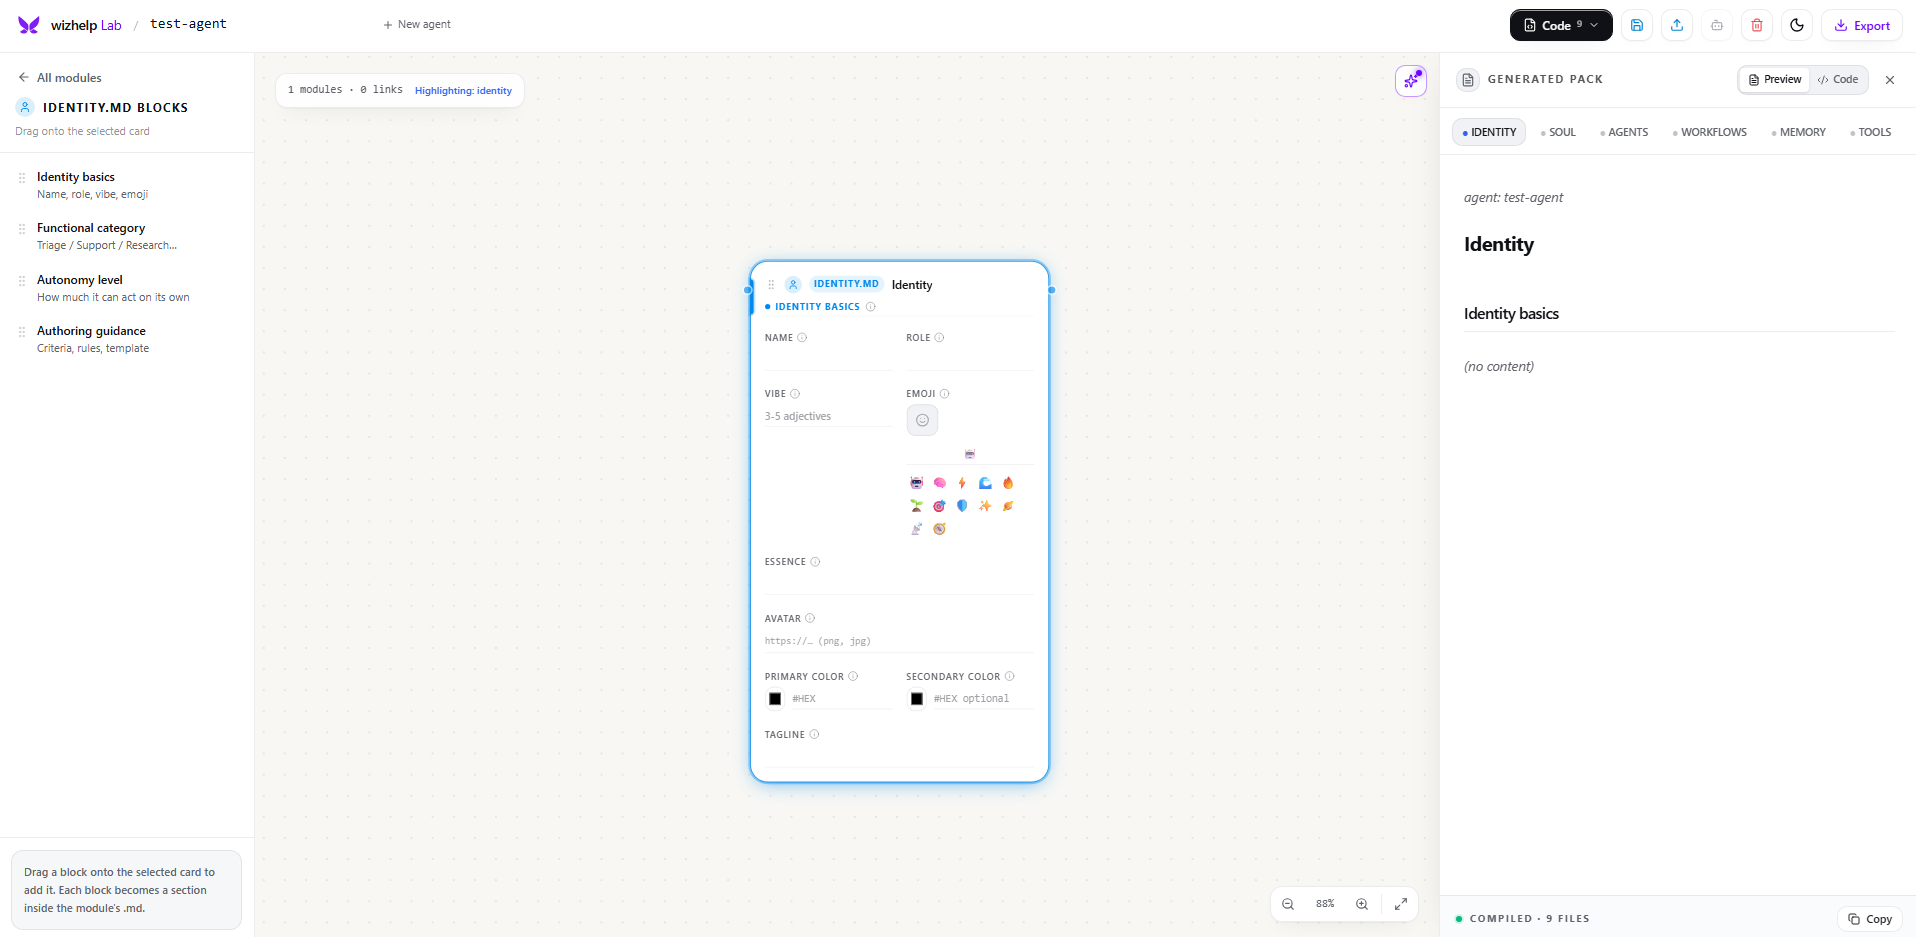Click into the ESSENCE input field
1916x937 pixels.
coord(899,583)
